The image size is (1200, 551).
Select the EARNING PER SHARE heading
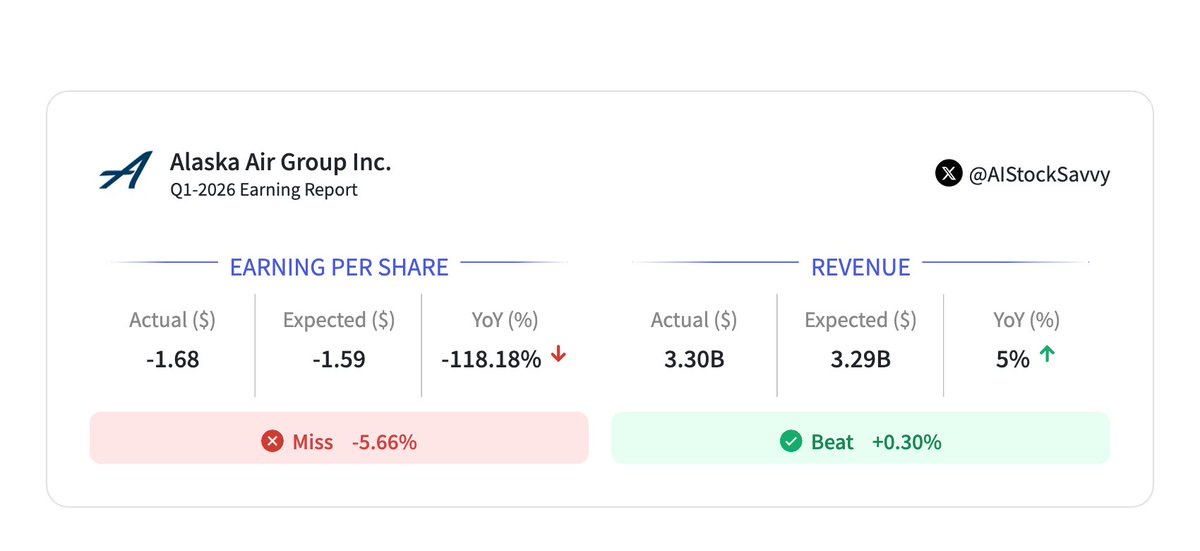pos(339,267)
